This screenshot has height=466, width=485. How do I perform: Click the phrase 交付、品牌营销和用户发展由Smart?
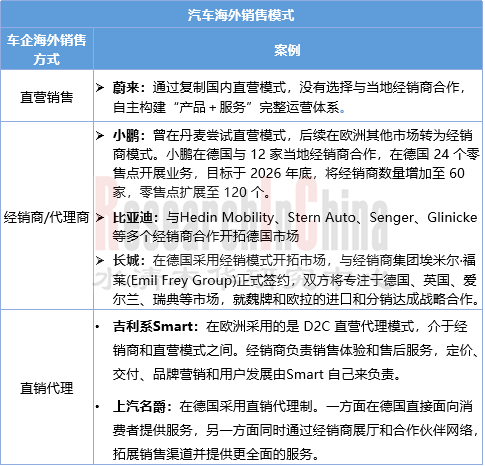click(218, 374)
